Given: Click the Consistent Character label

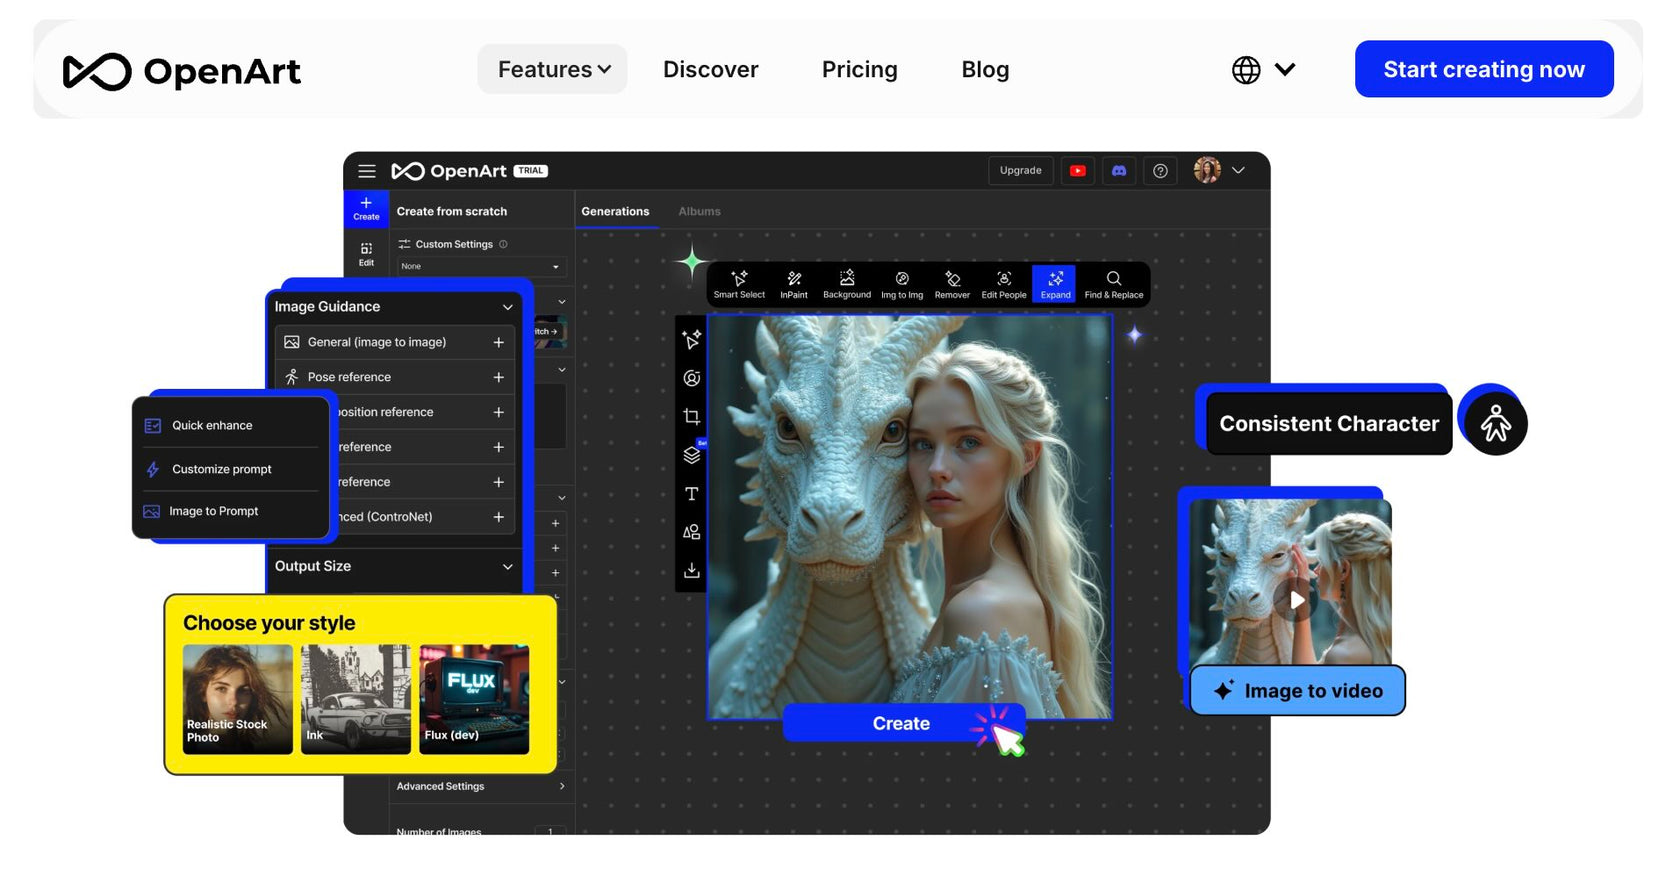Looking at the screenshot, I should click(x=1328, y=424).
